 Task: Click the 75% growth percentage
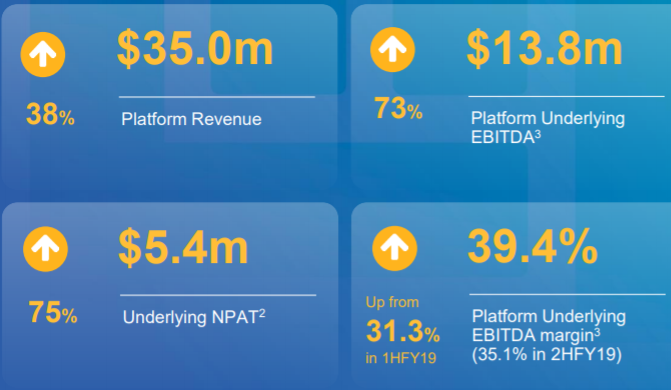click(53, 313)
